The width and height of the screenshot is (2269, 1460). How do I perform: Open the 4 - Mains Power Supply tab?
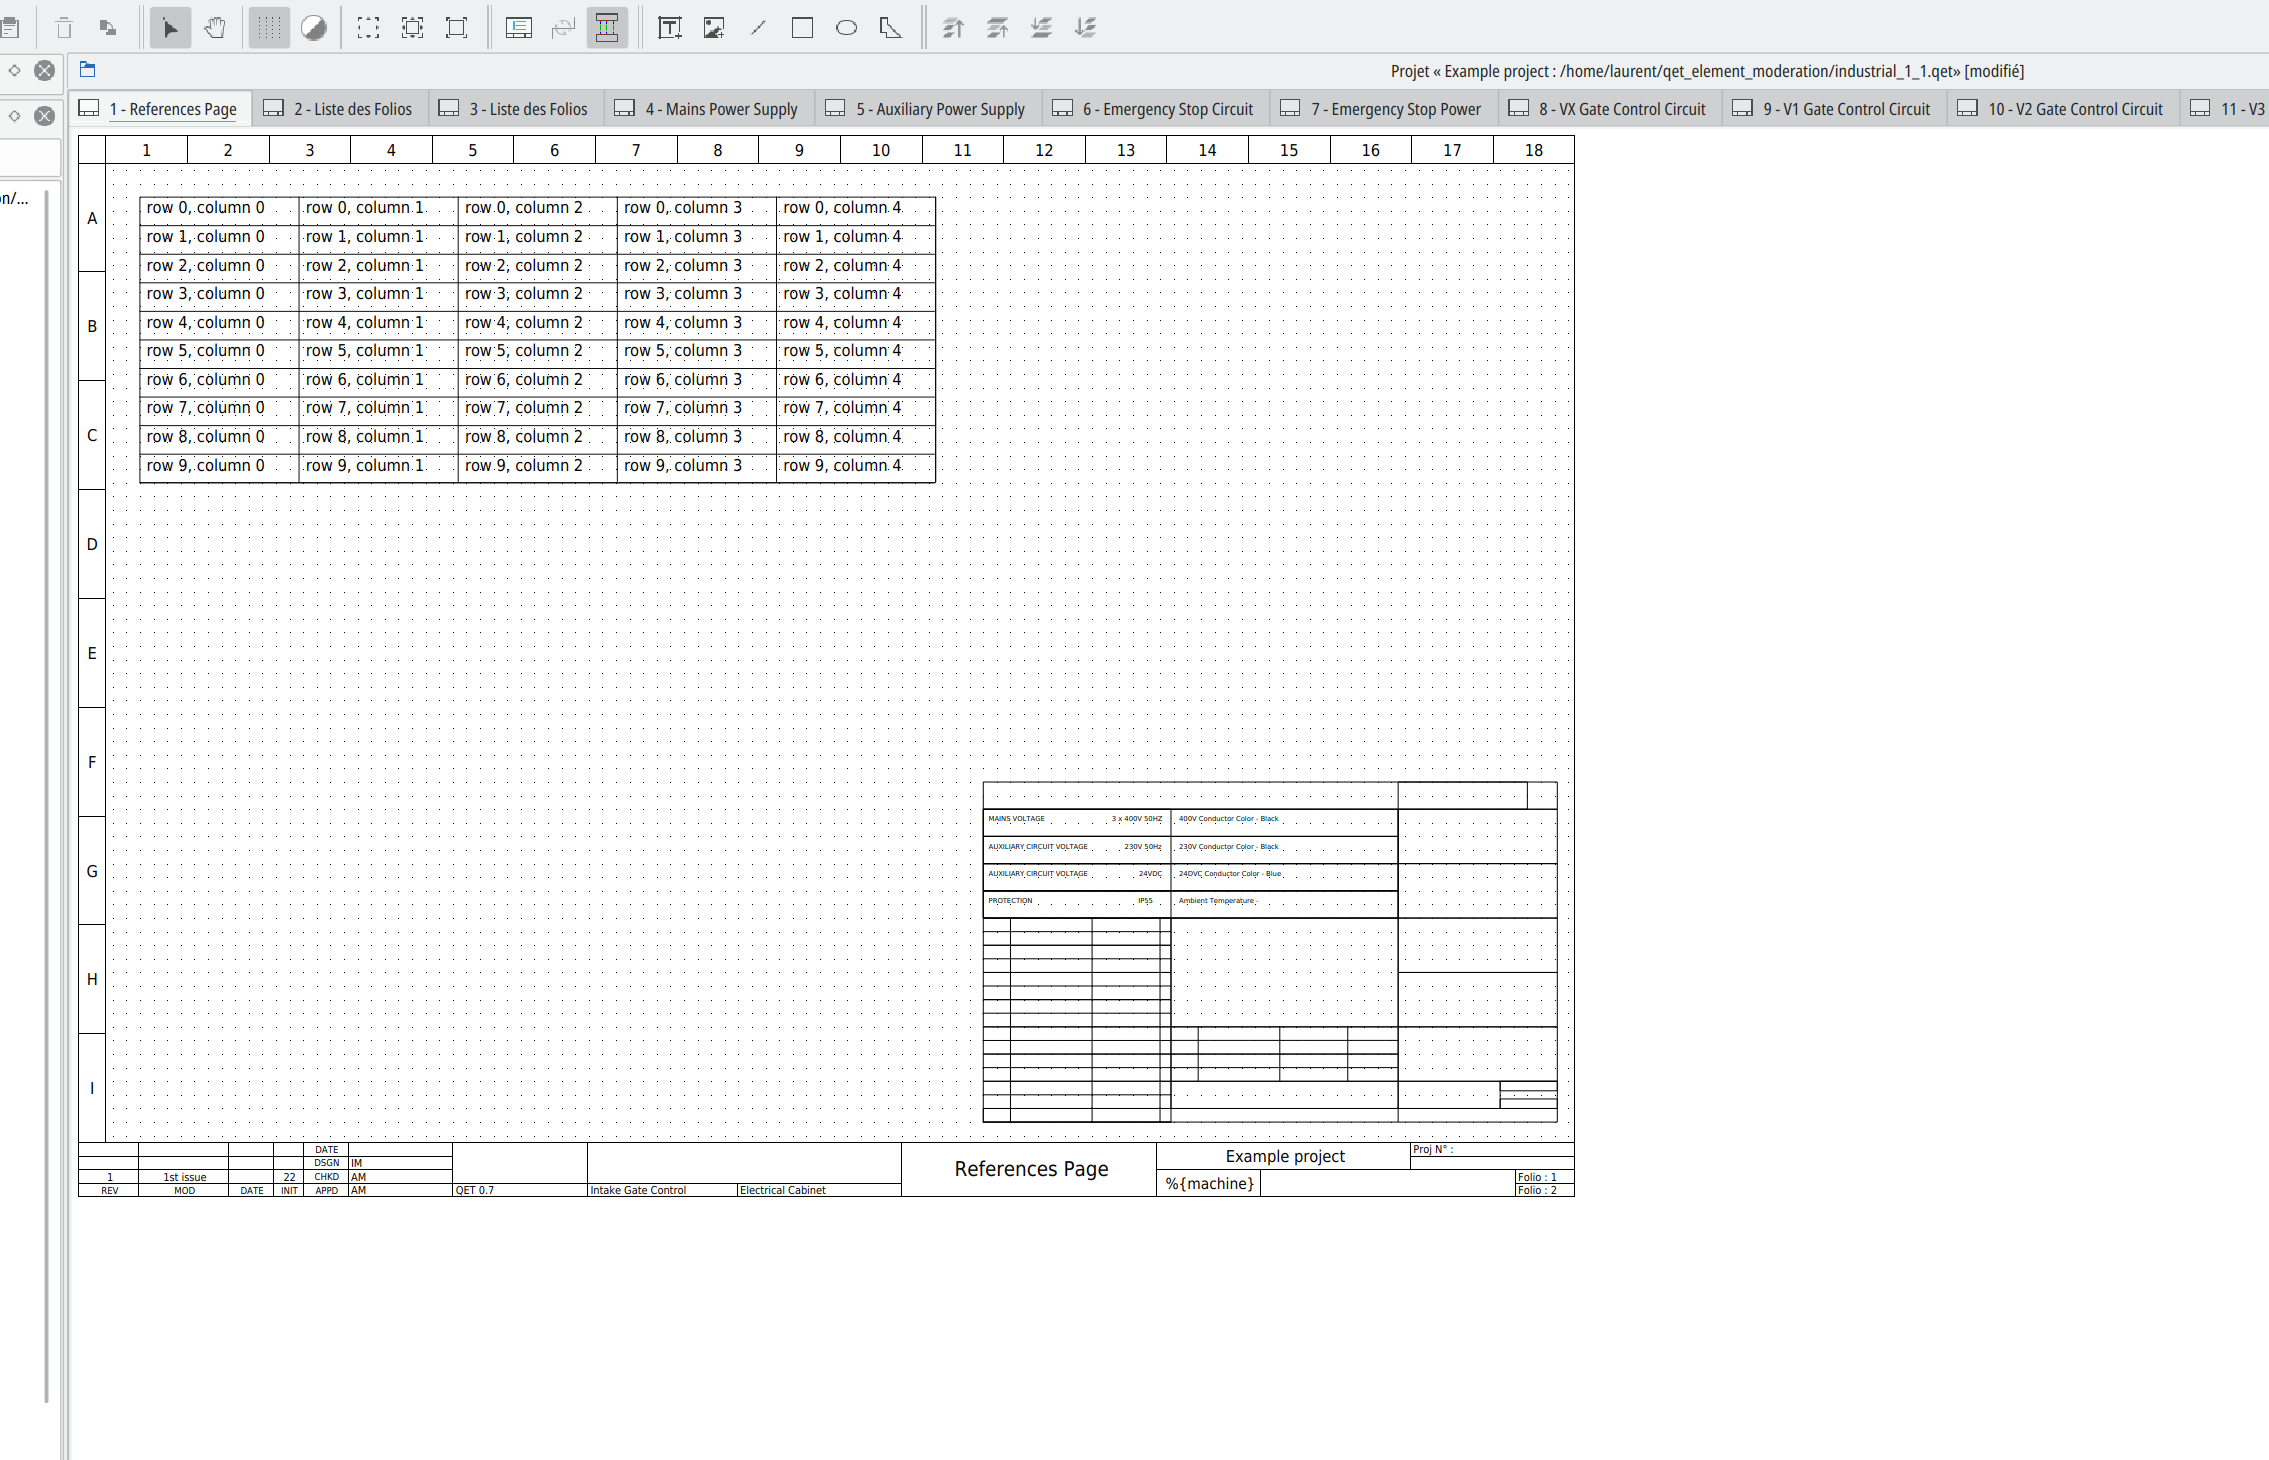pyautogui.click(x=708, y=109)
